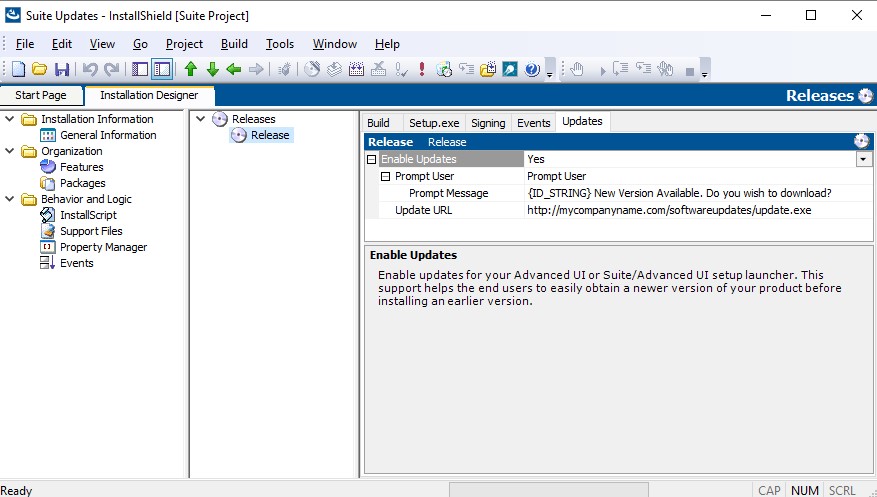Collapse the Enable Updates property group
The image size is (877, 497).
[x=371, y=159]
